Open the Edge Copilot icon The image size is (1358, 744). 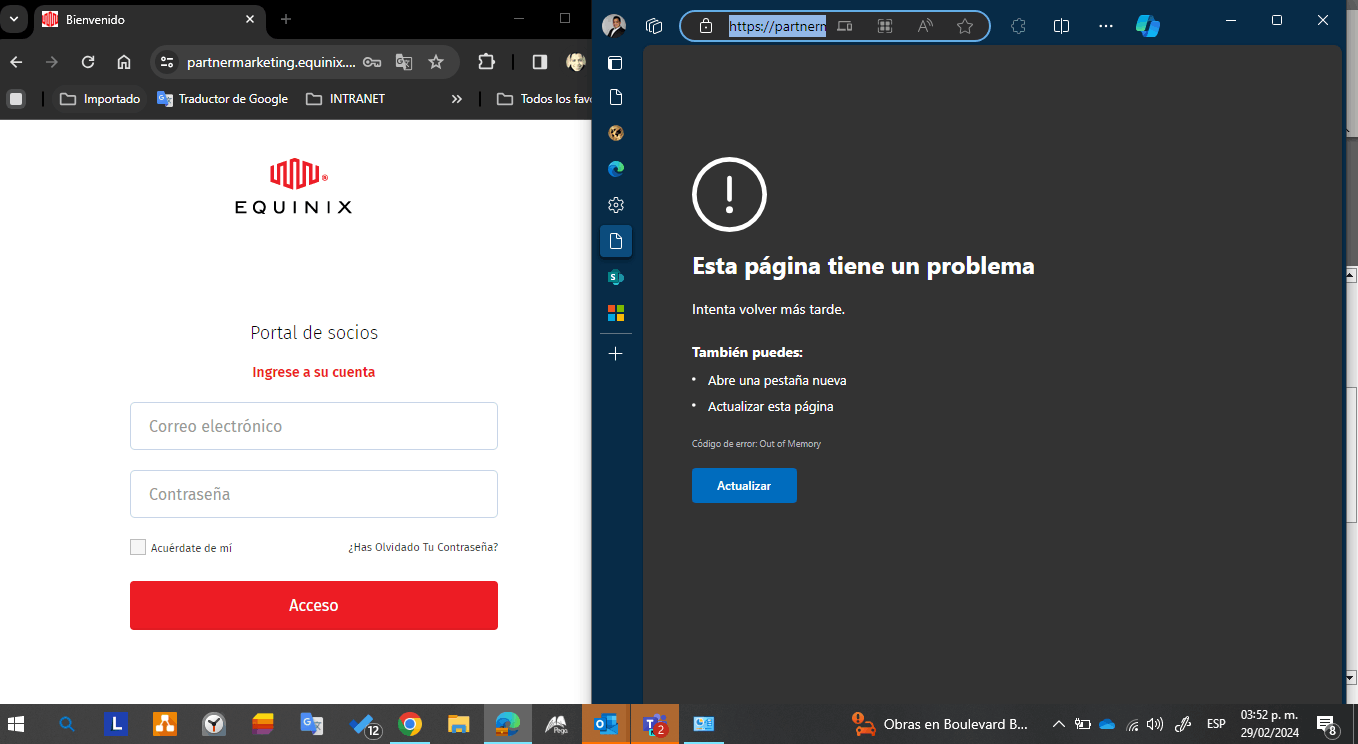[x=1148, y=26]
